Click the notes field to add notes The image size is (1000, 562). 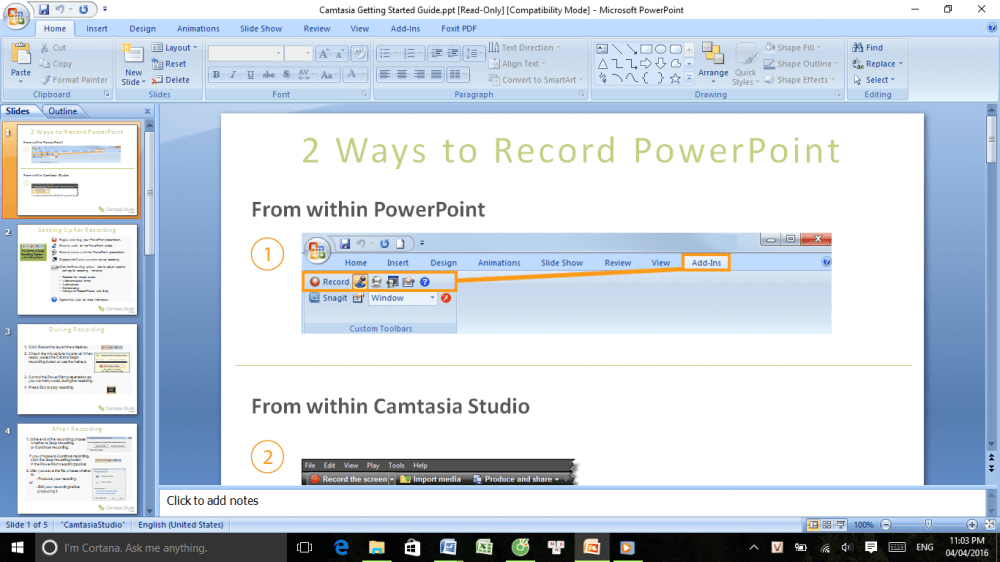[x=571, y=501]
